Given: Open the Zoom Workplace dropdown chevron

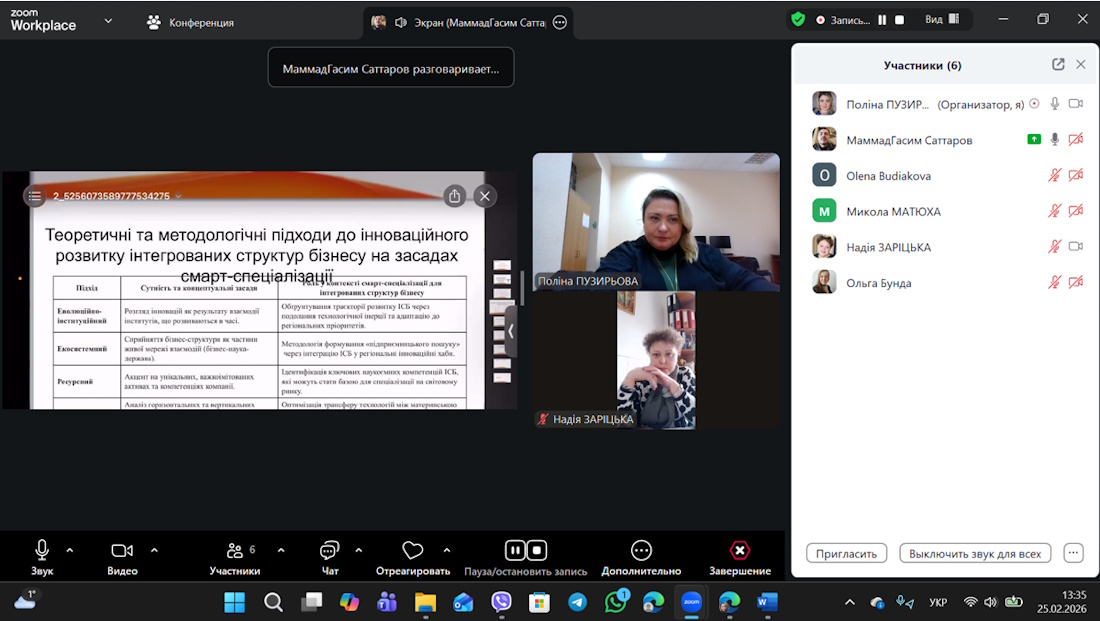Looking at the screenshot, I should [x=108, y=20].
